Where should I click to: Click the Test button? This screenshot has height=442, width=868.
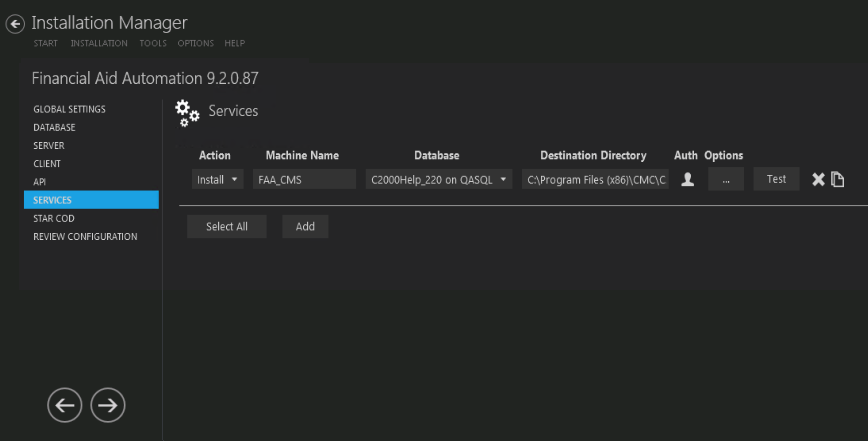(x=776, y=179)
